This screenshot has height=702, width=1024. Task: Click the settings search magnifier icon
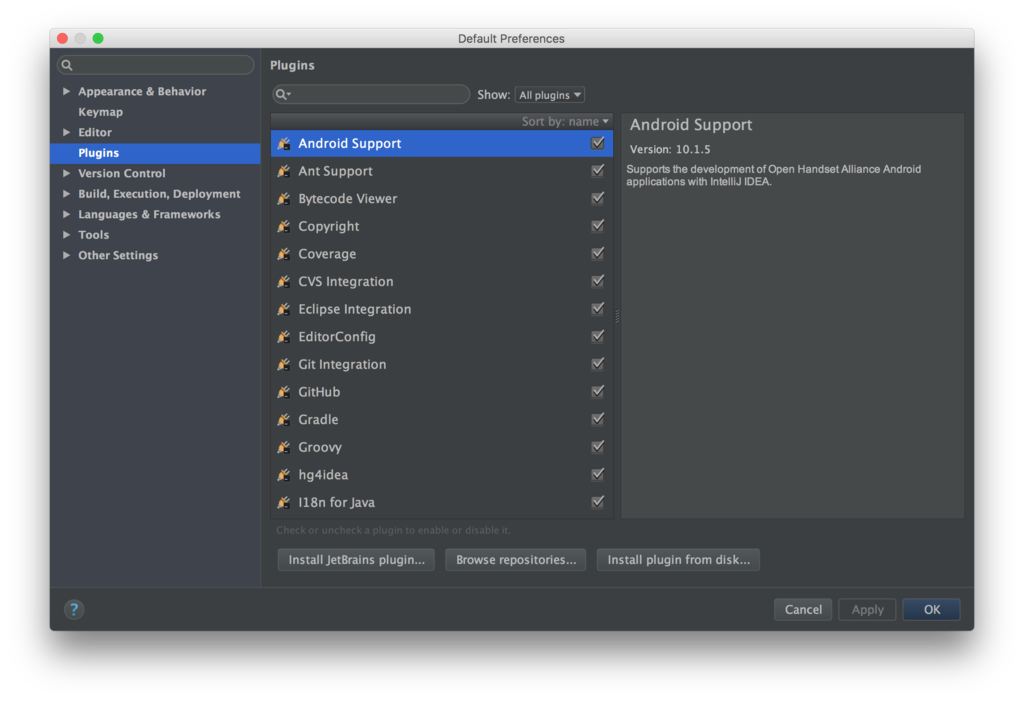coord(67,65)
